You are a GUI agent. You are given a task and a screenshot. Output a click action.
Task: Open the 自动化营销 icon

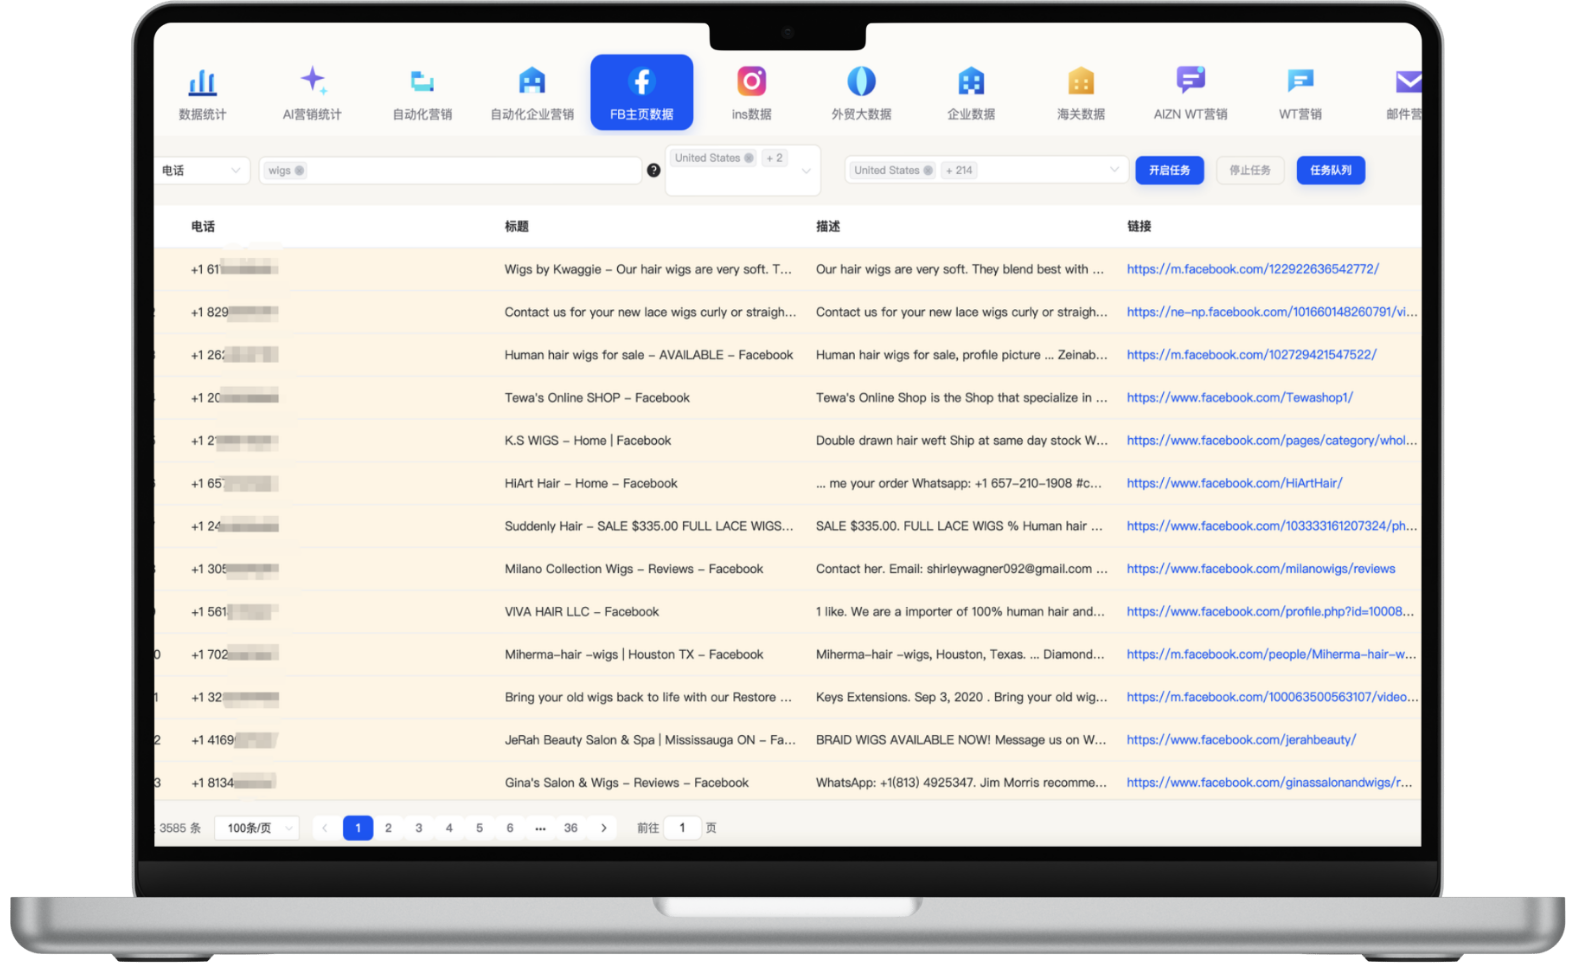422,81
